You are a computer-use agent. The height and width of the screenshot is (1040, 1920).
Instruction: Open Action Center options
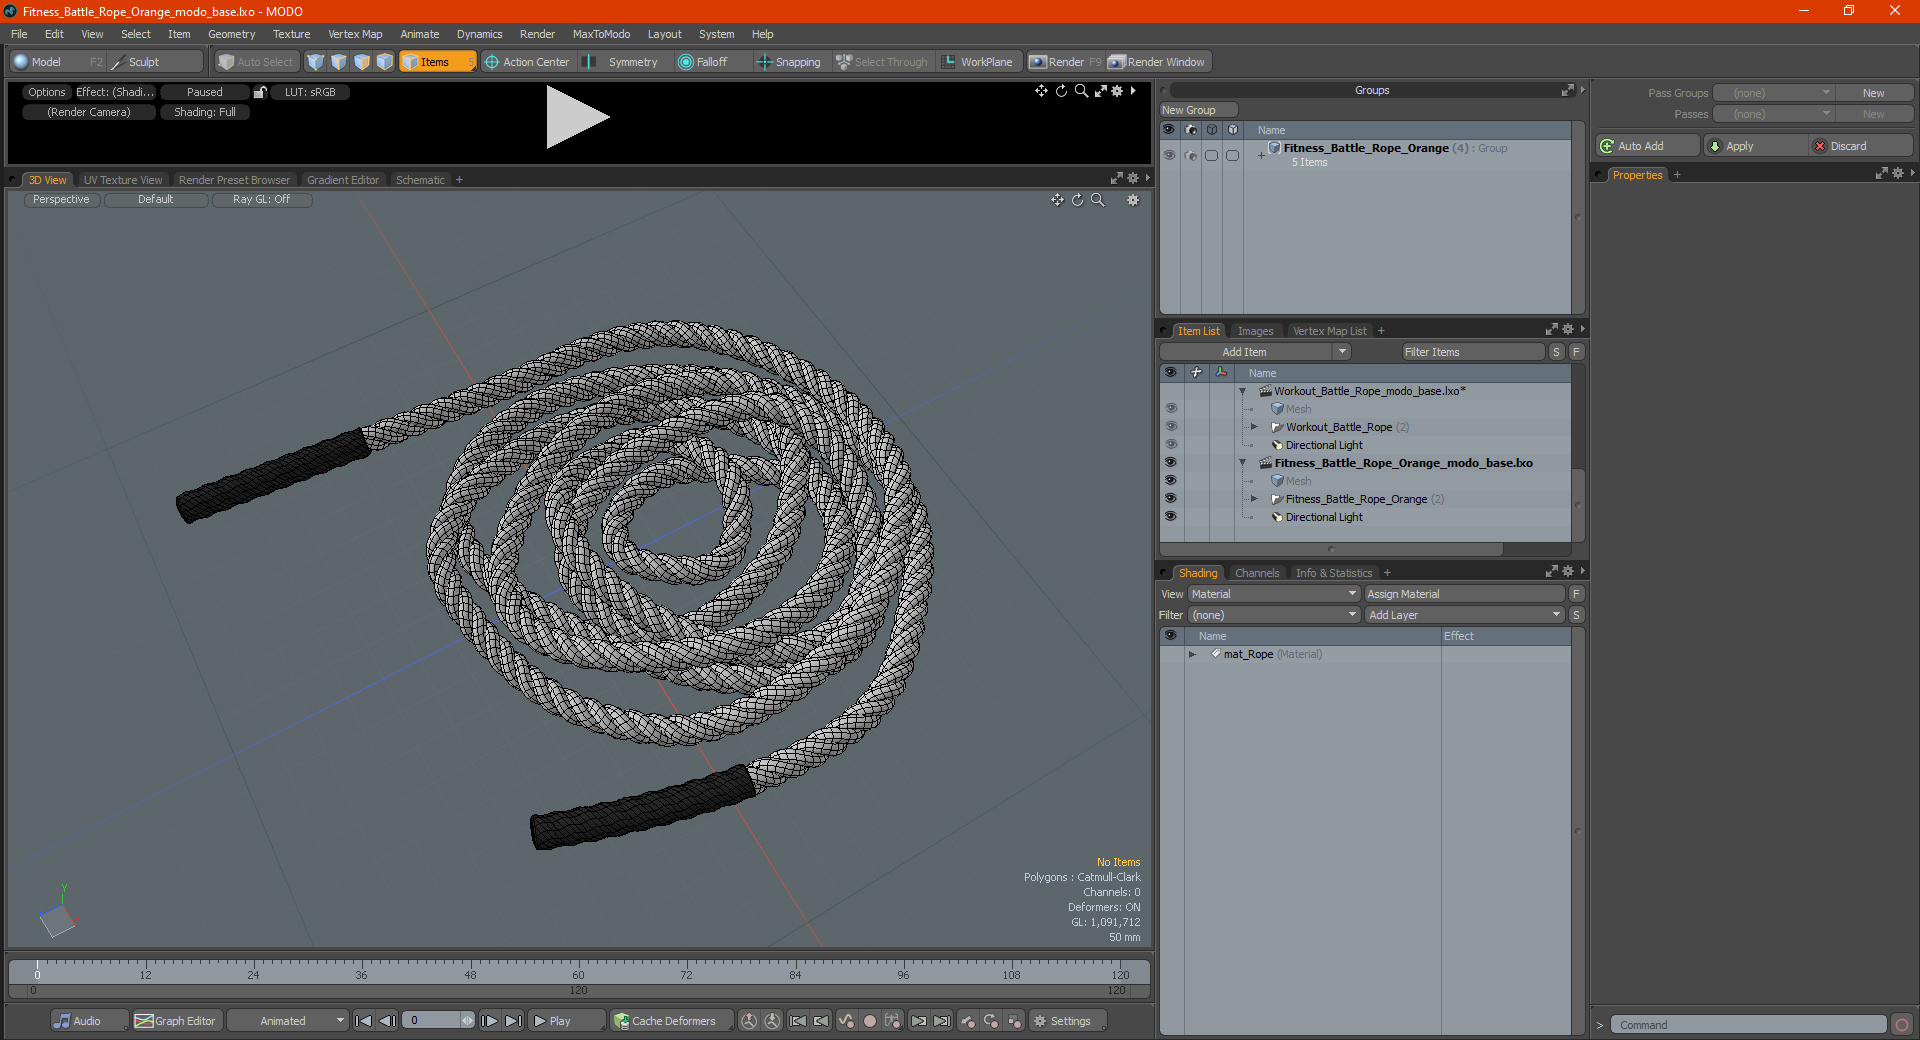(527, 62)
